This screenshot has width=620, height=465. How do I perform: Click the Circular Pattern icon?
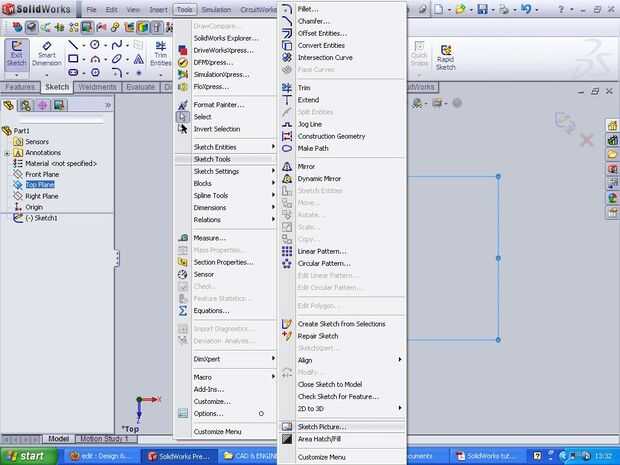pos(287,264)
